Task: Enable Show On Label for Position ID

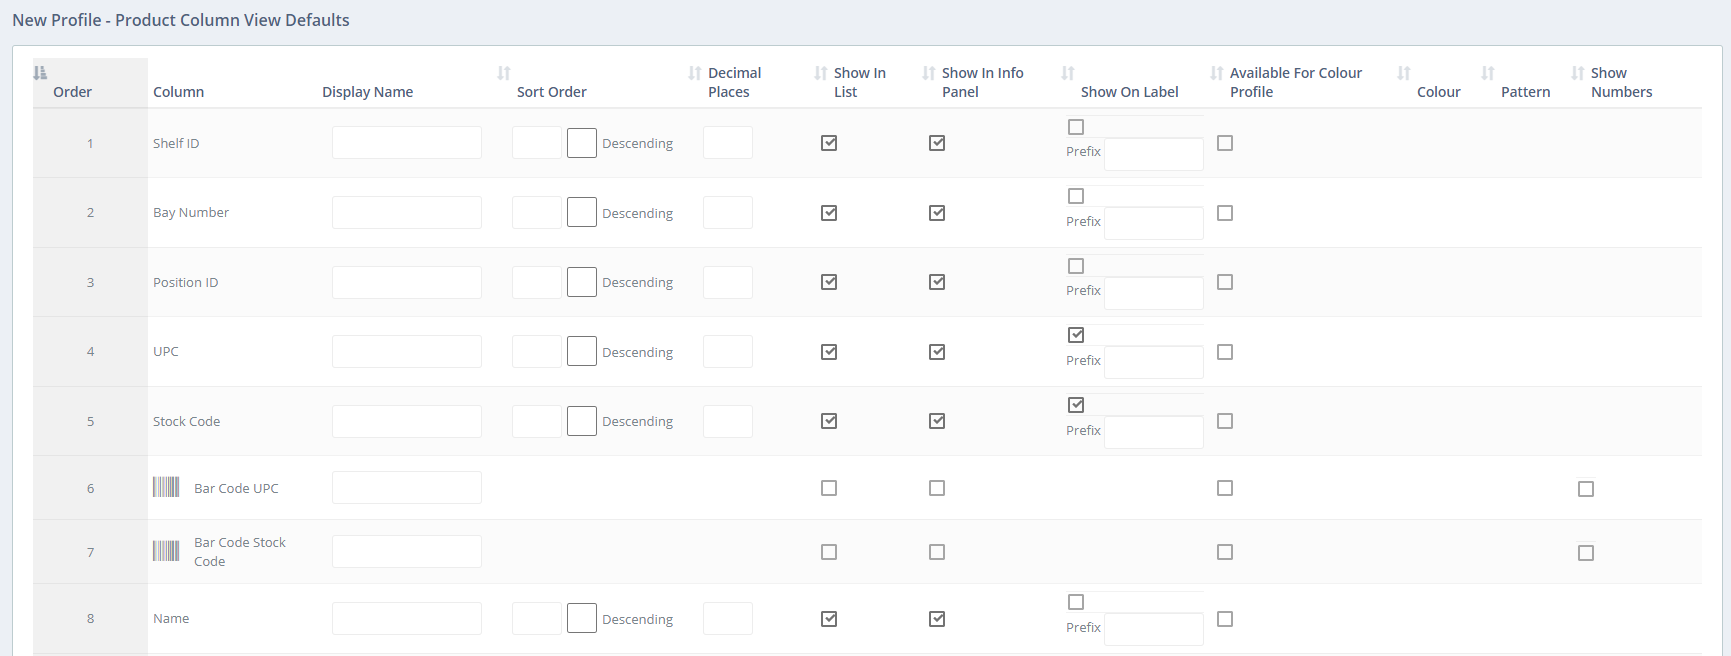Action: tap(1076, 266)
